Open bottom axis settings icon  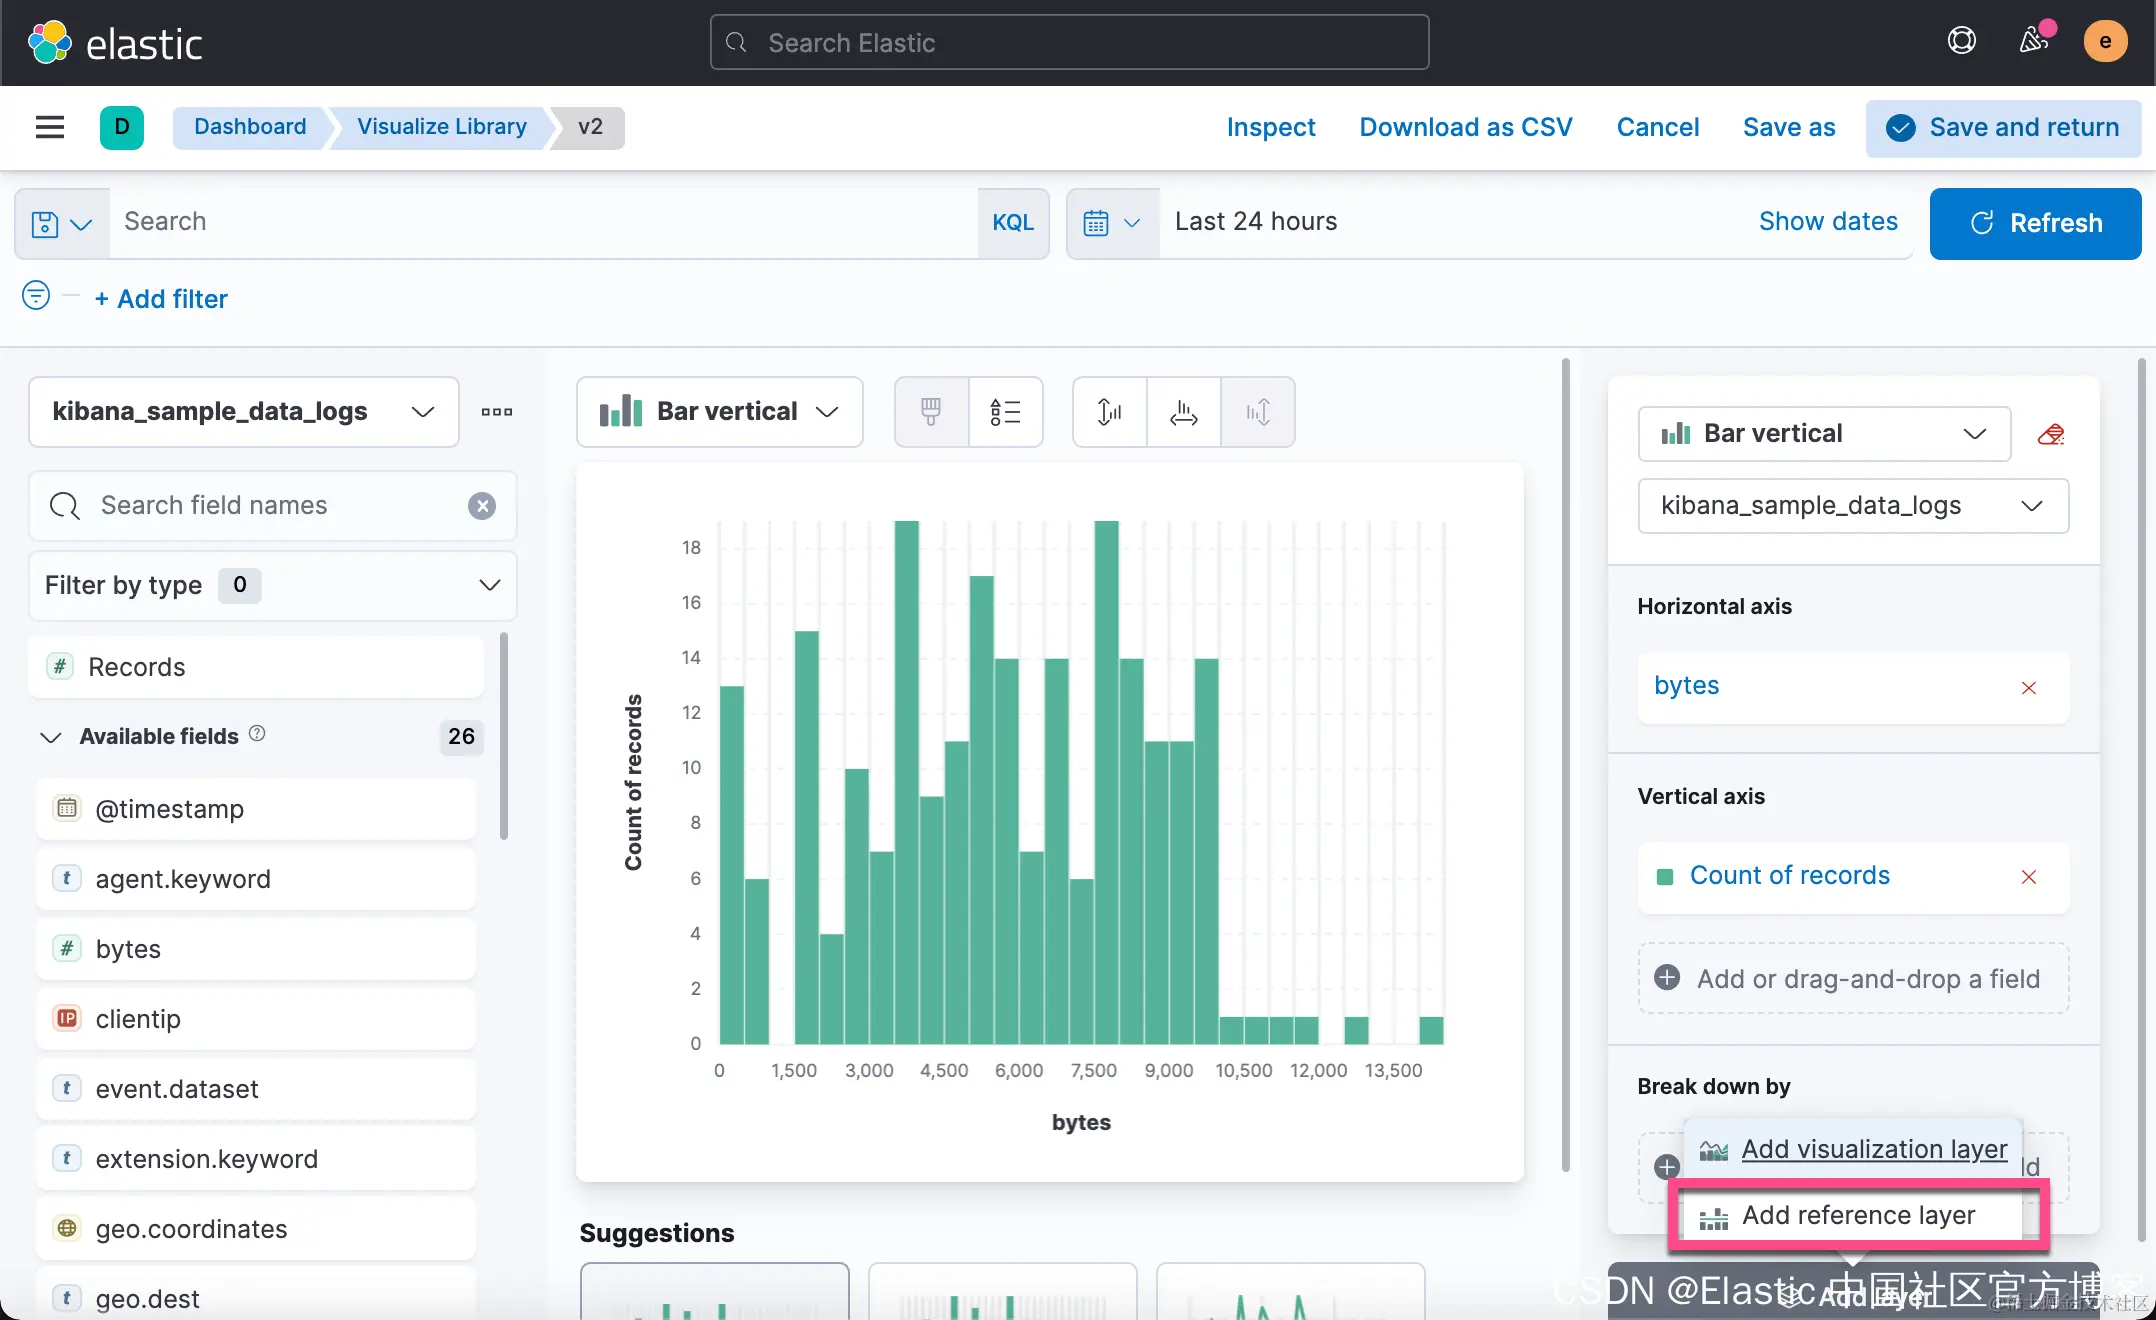(x=1183, y=412)
